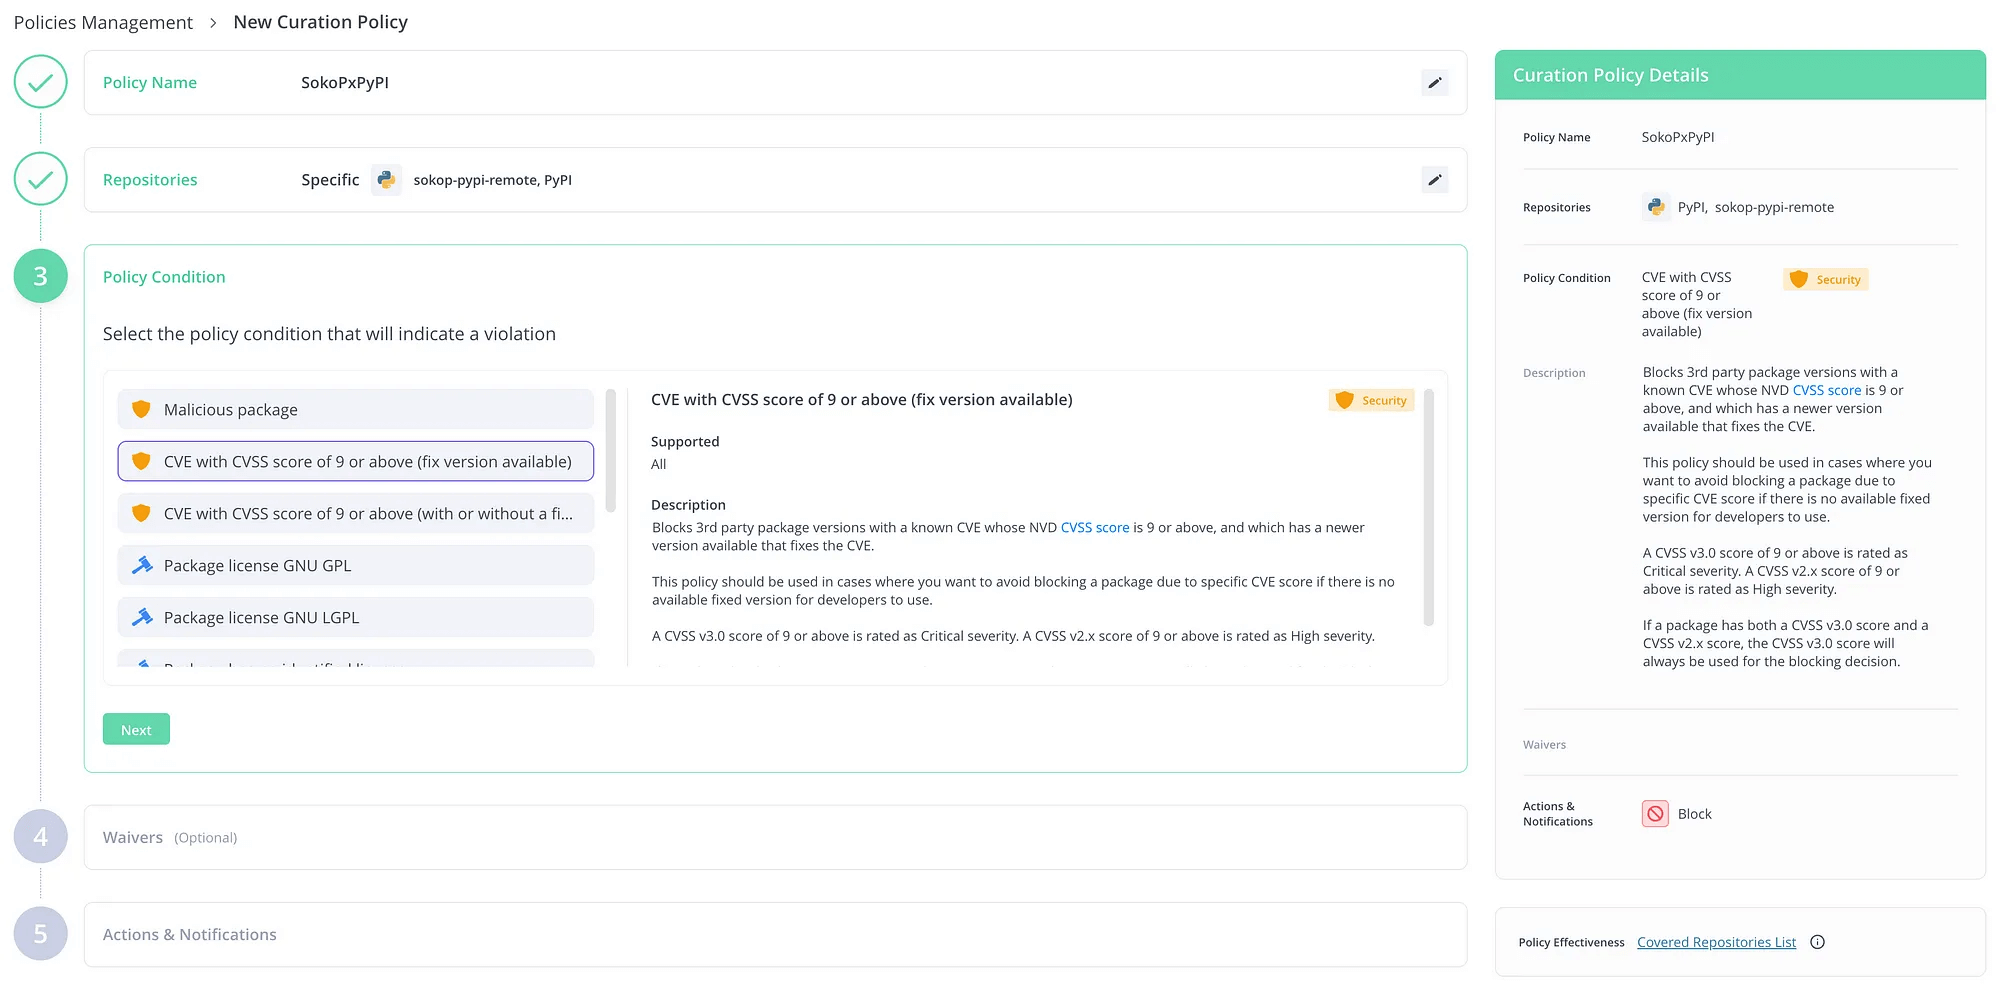Viewport: 2000px width, 990px height.
Task: Click the condition list scrollbar
Action: [x=610, y=450]
